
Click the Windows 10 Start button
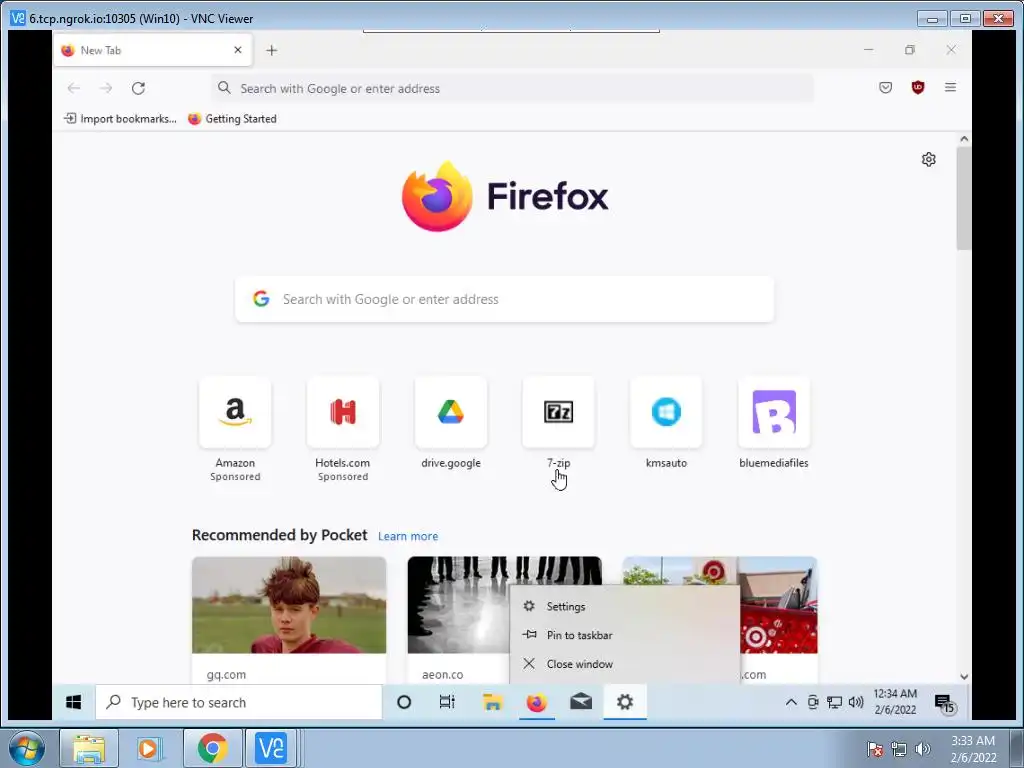point(73,702)
